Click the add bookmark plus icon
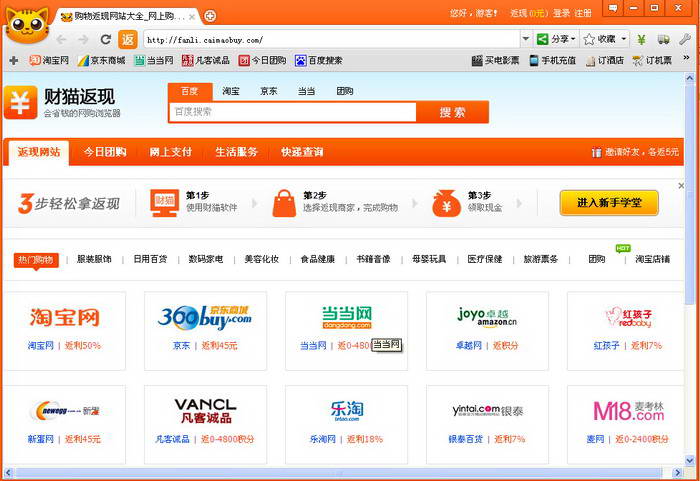 click(13, 60)
